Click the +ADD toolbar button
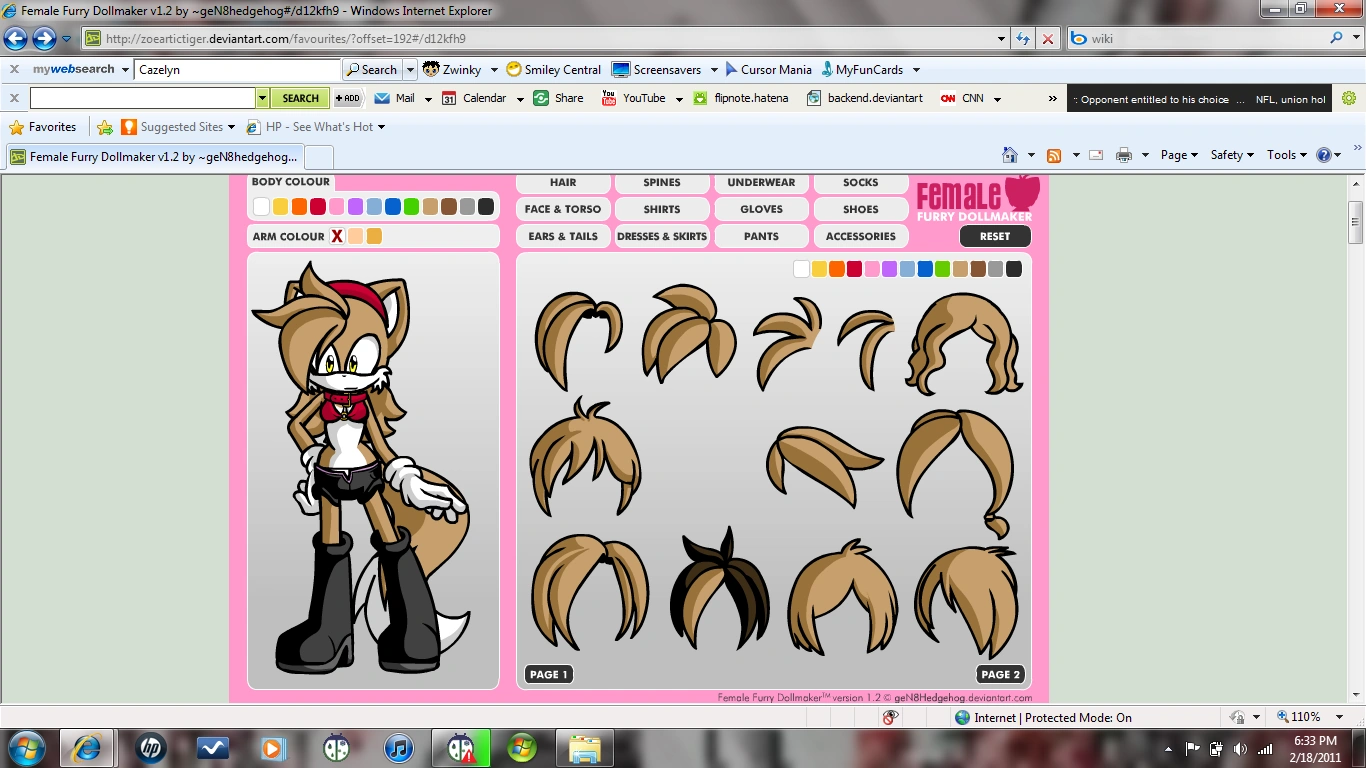This screenshot has height=768, width=1366. 347,98
